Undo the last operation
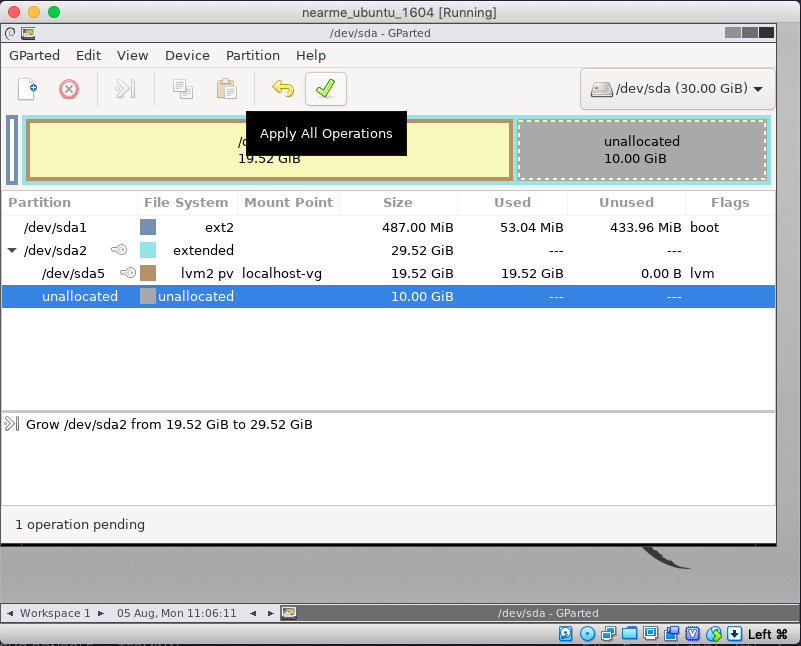Image resolution: width=801 pixels, height=646 pixels. (283, 89)
